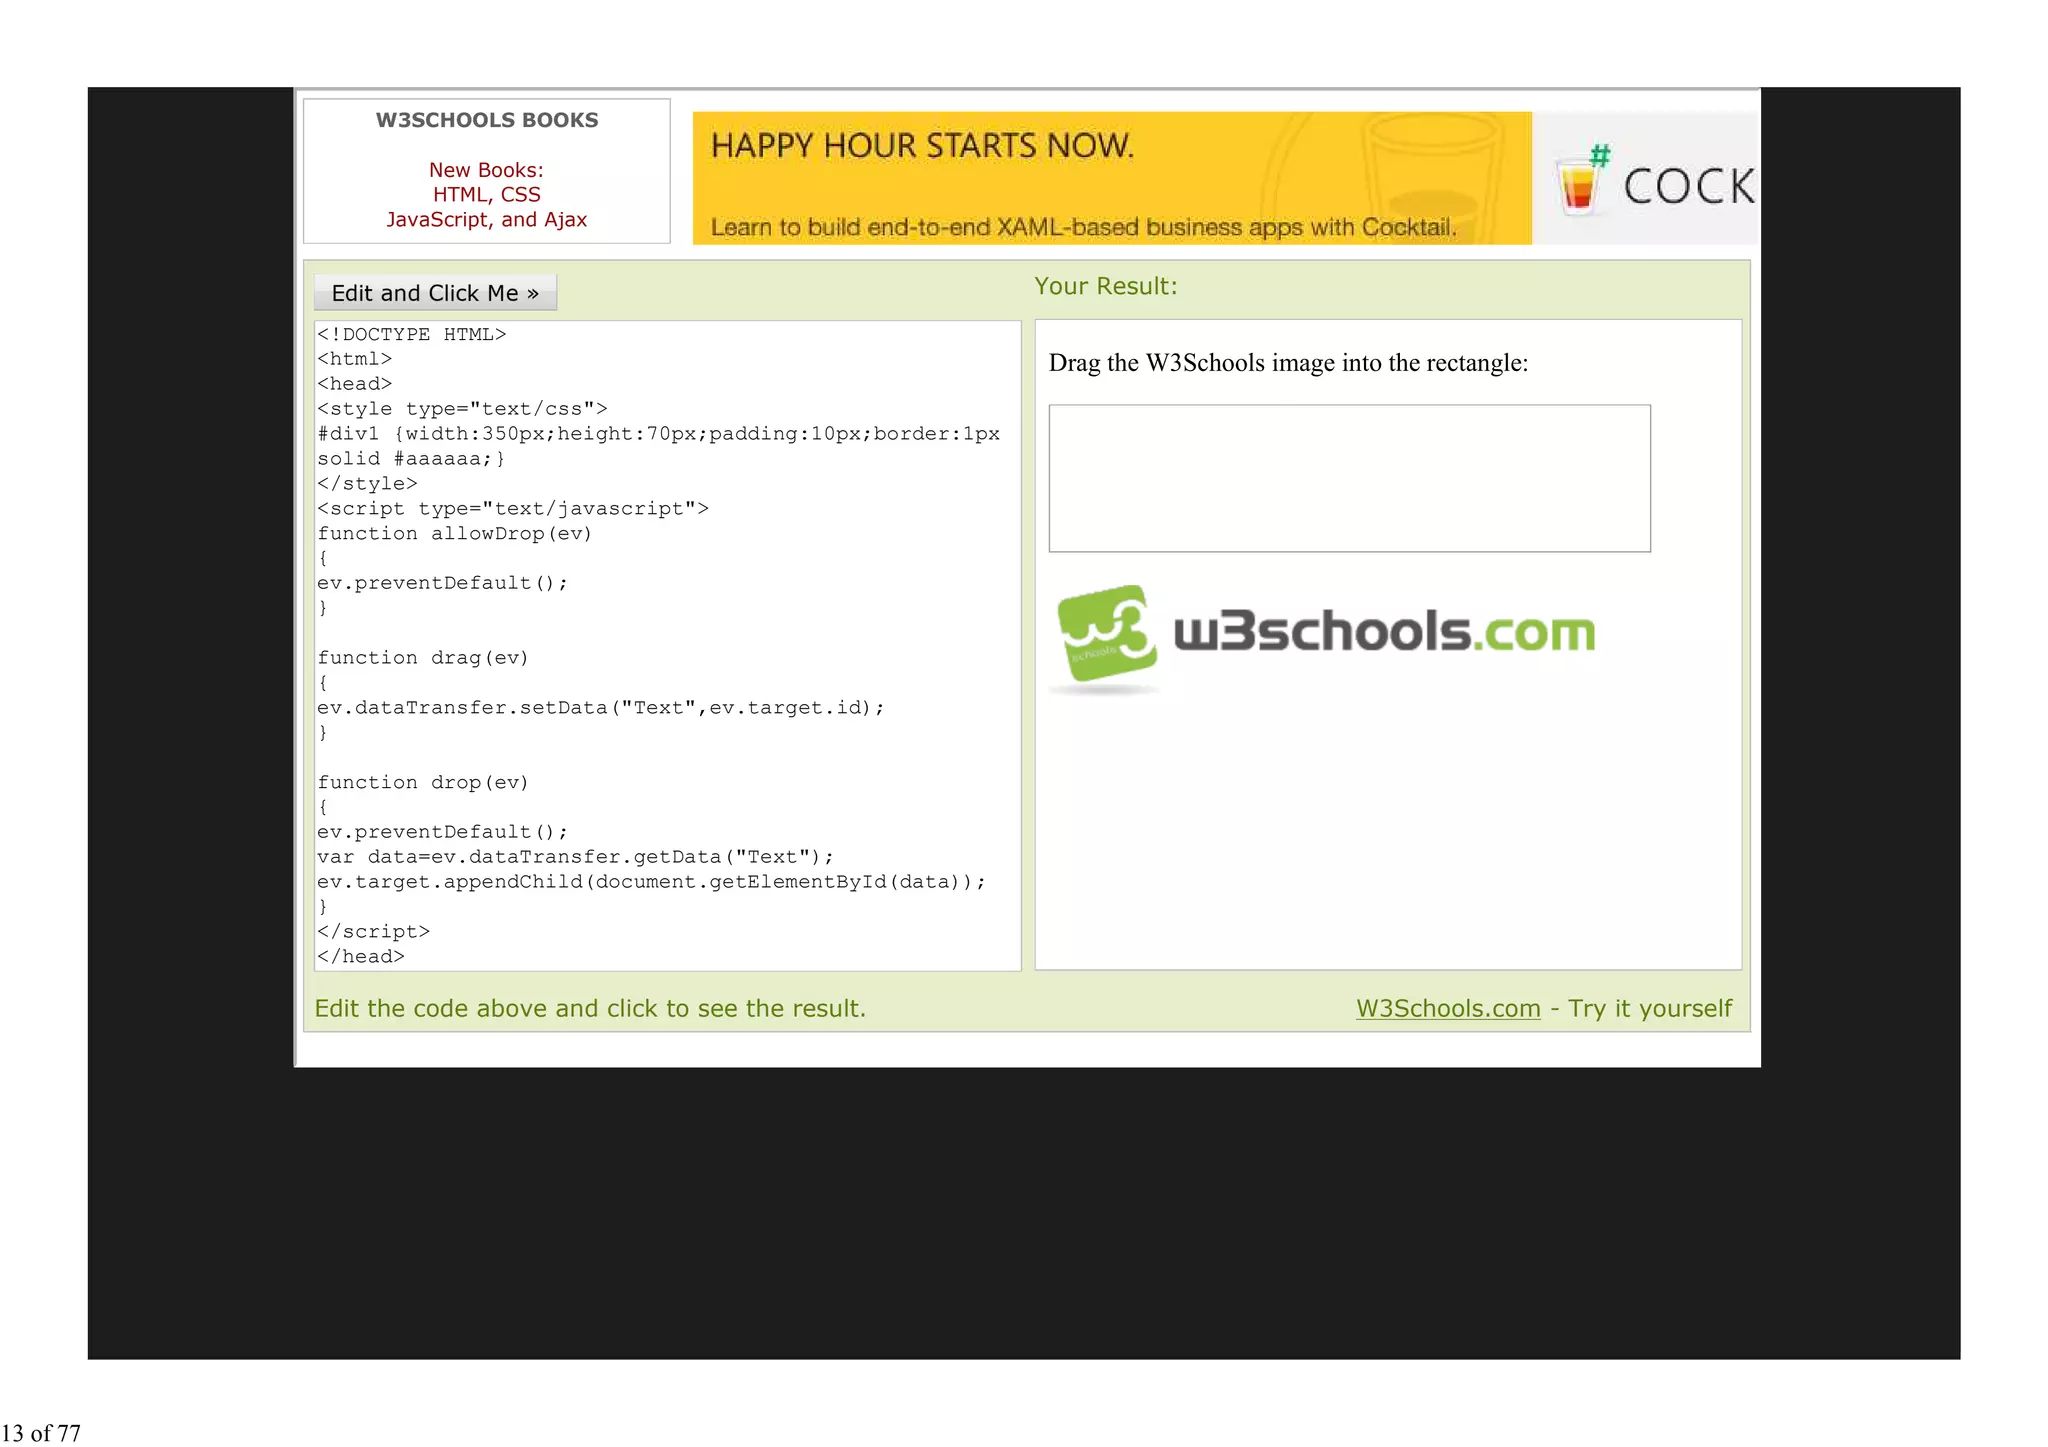Click the Learn to build XAML apps ad text
2048x1447 pixels.
(1082, 228)
